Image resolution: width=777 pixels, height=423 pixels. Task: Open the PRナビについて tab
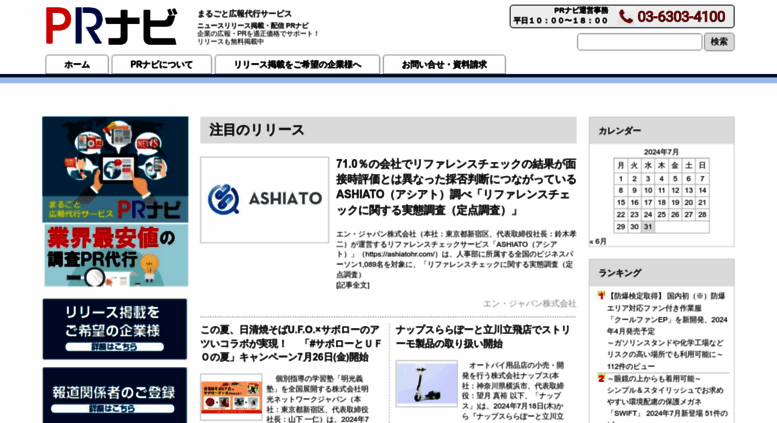(162, 64)
